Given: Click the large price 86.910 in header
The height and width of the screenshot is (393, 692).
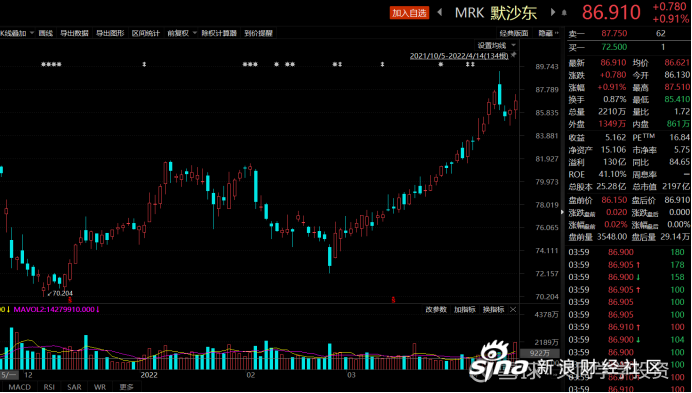Looking at the screenshot, I should 611,12.
